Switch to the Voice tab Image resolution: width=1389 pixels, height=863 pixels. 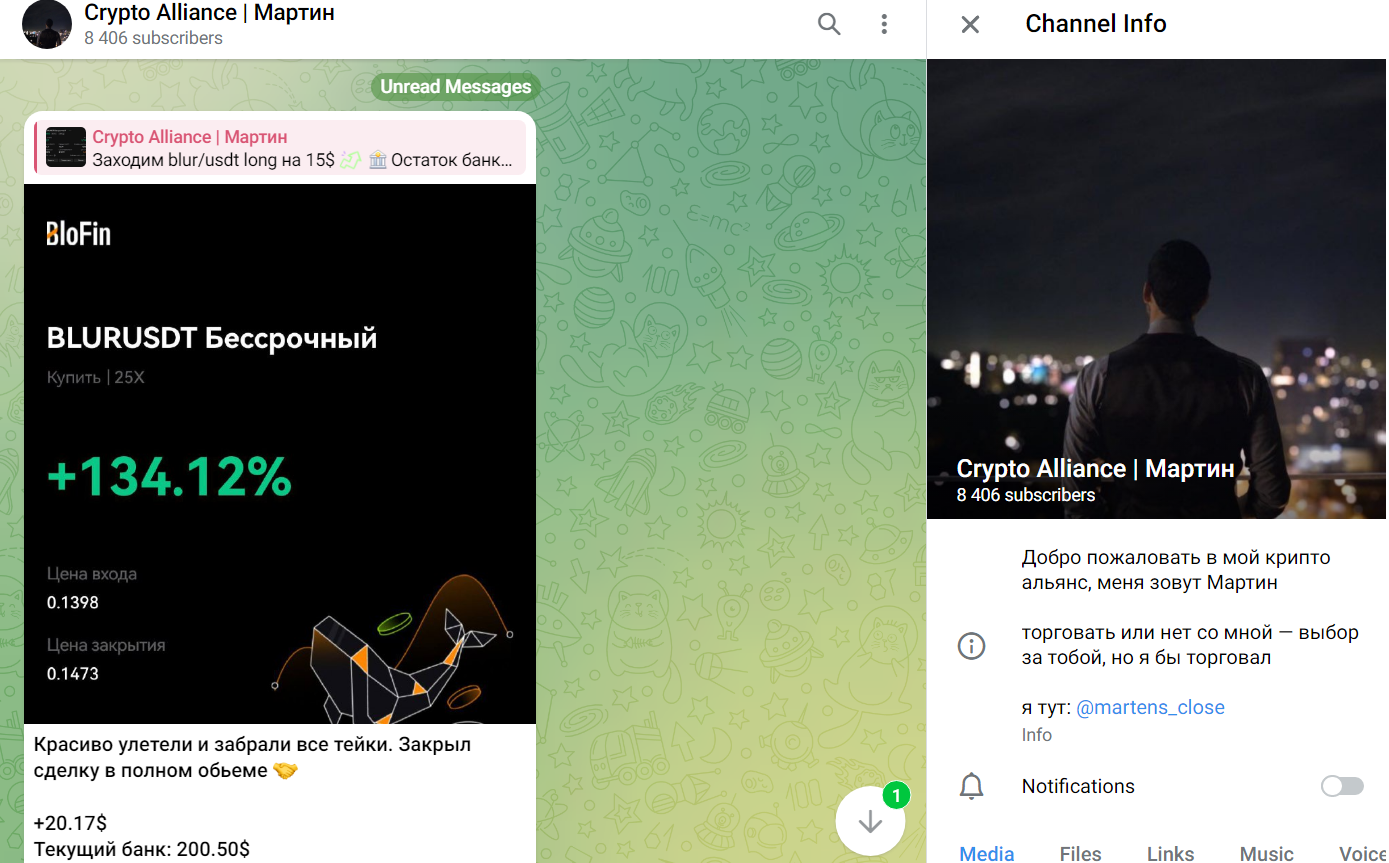point(1362,853)
